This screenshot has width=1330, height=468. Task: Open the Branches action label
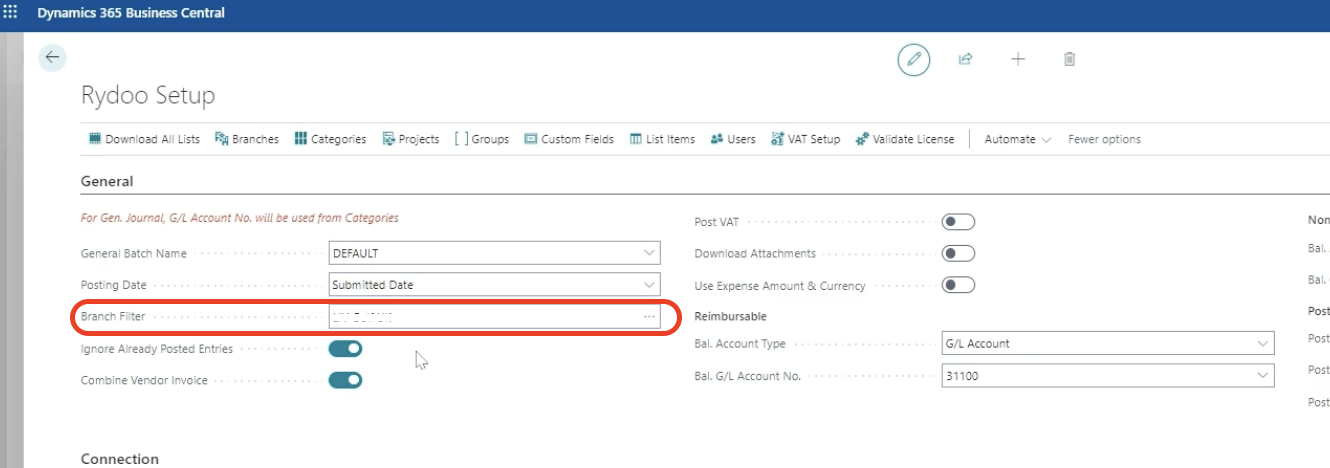(x=255, y=139)
